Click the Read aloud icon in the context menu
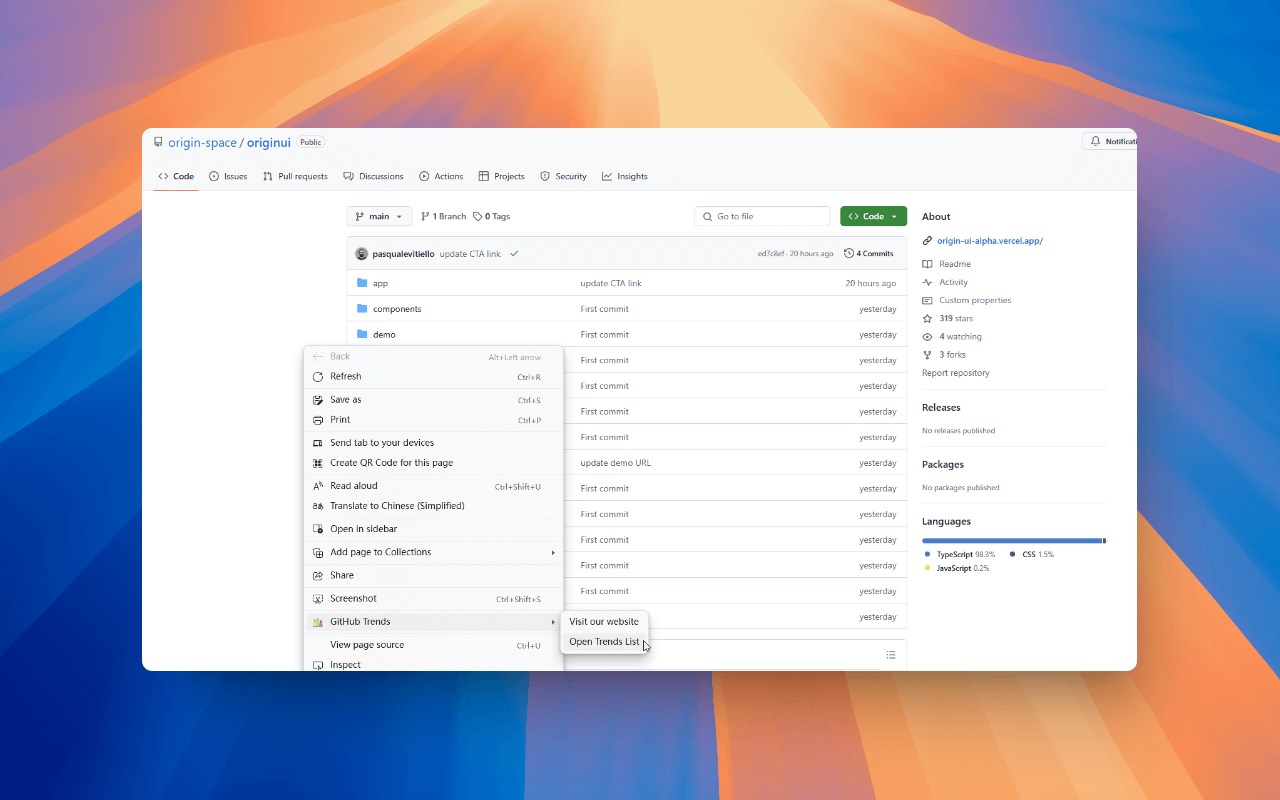Viewport: 1280px width, 800px height. tap(318, 486)
